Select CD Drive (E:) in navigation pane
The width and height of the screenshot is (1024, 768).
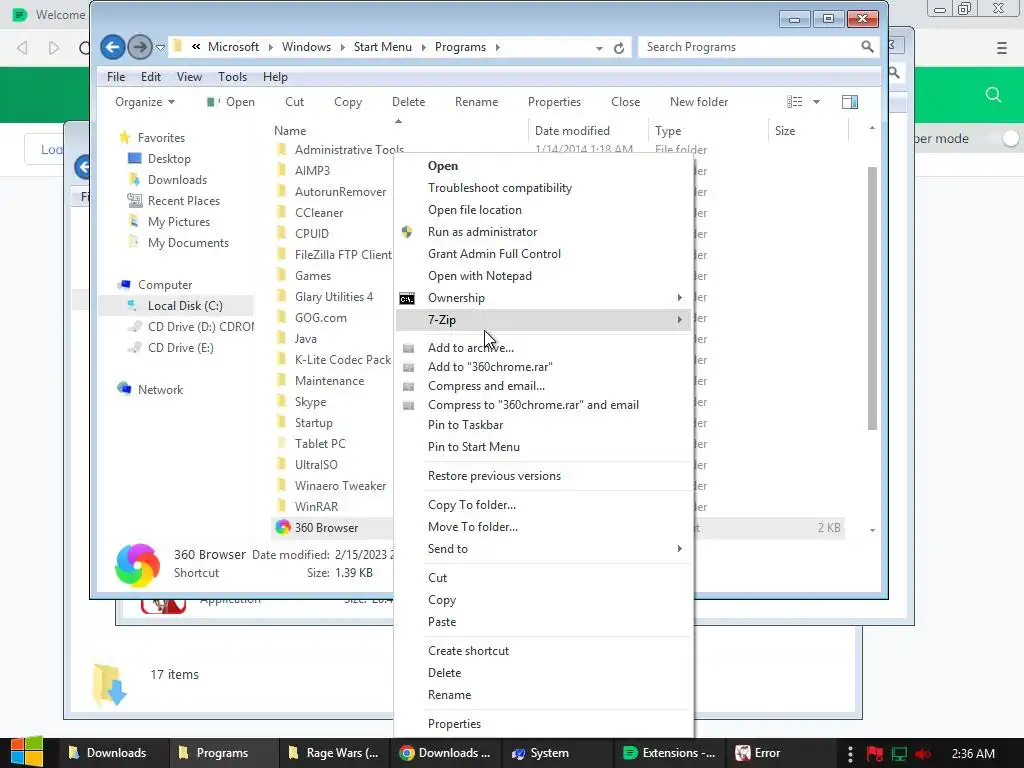(180, 347)
